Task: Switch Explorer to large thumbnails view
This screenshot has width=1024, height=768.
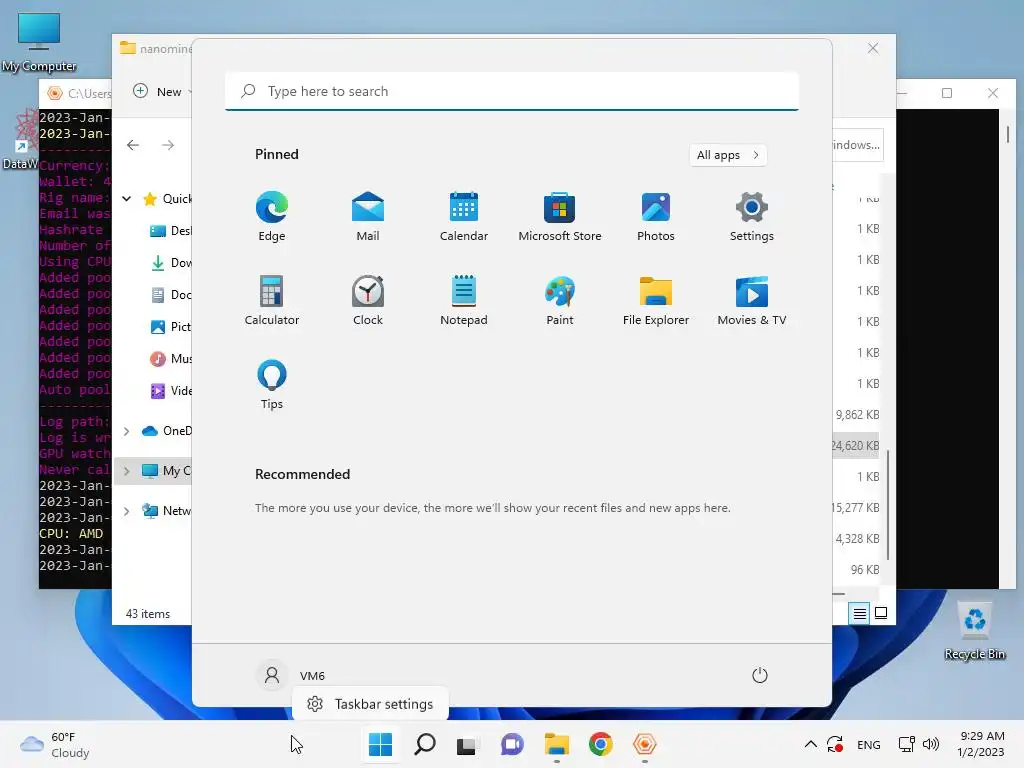Action: coord(881,613)
